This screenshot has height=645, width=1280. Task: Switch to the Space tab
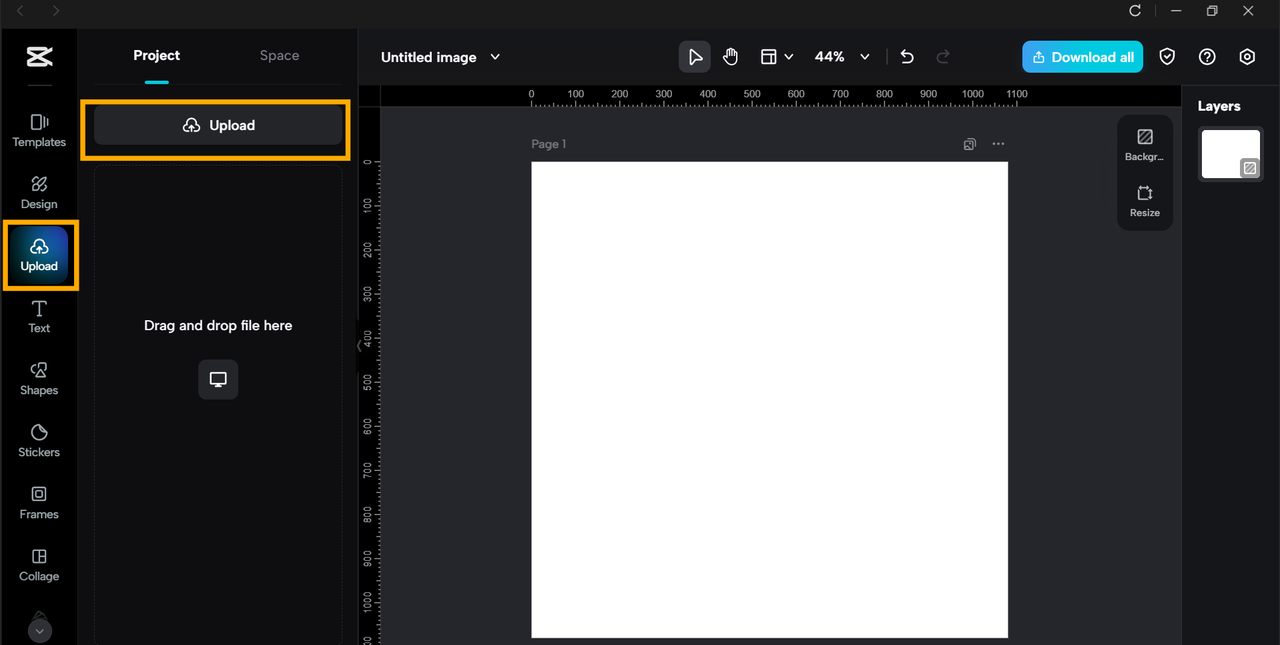pos(279,56)
